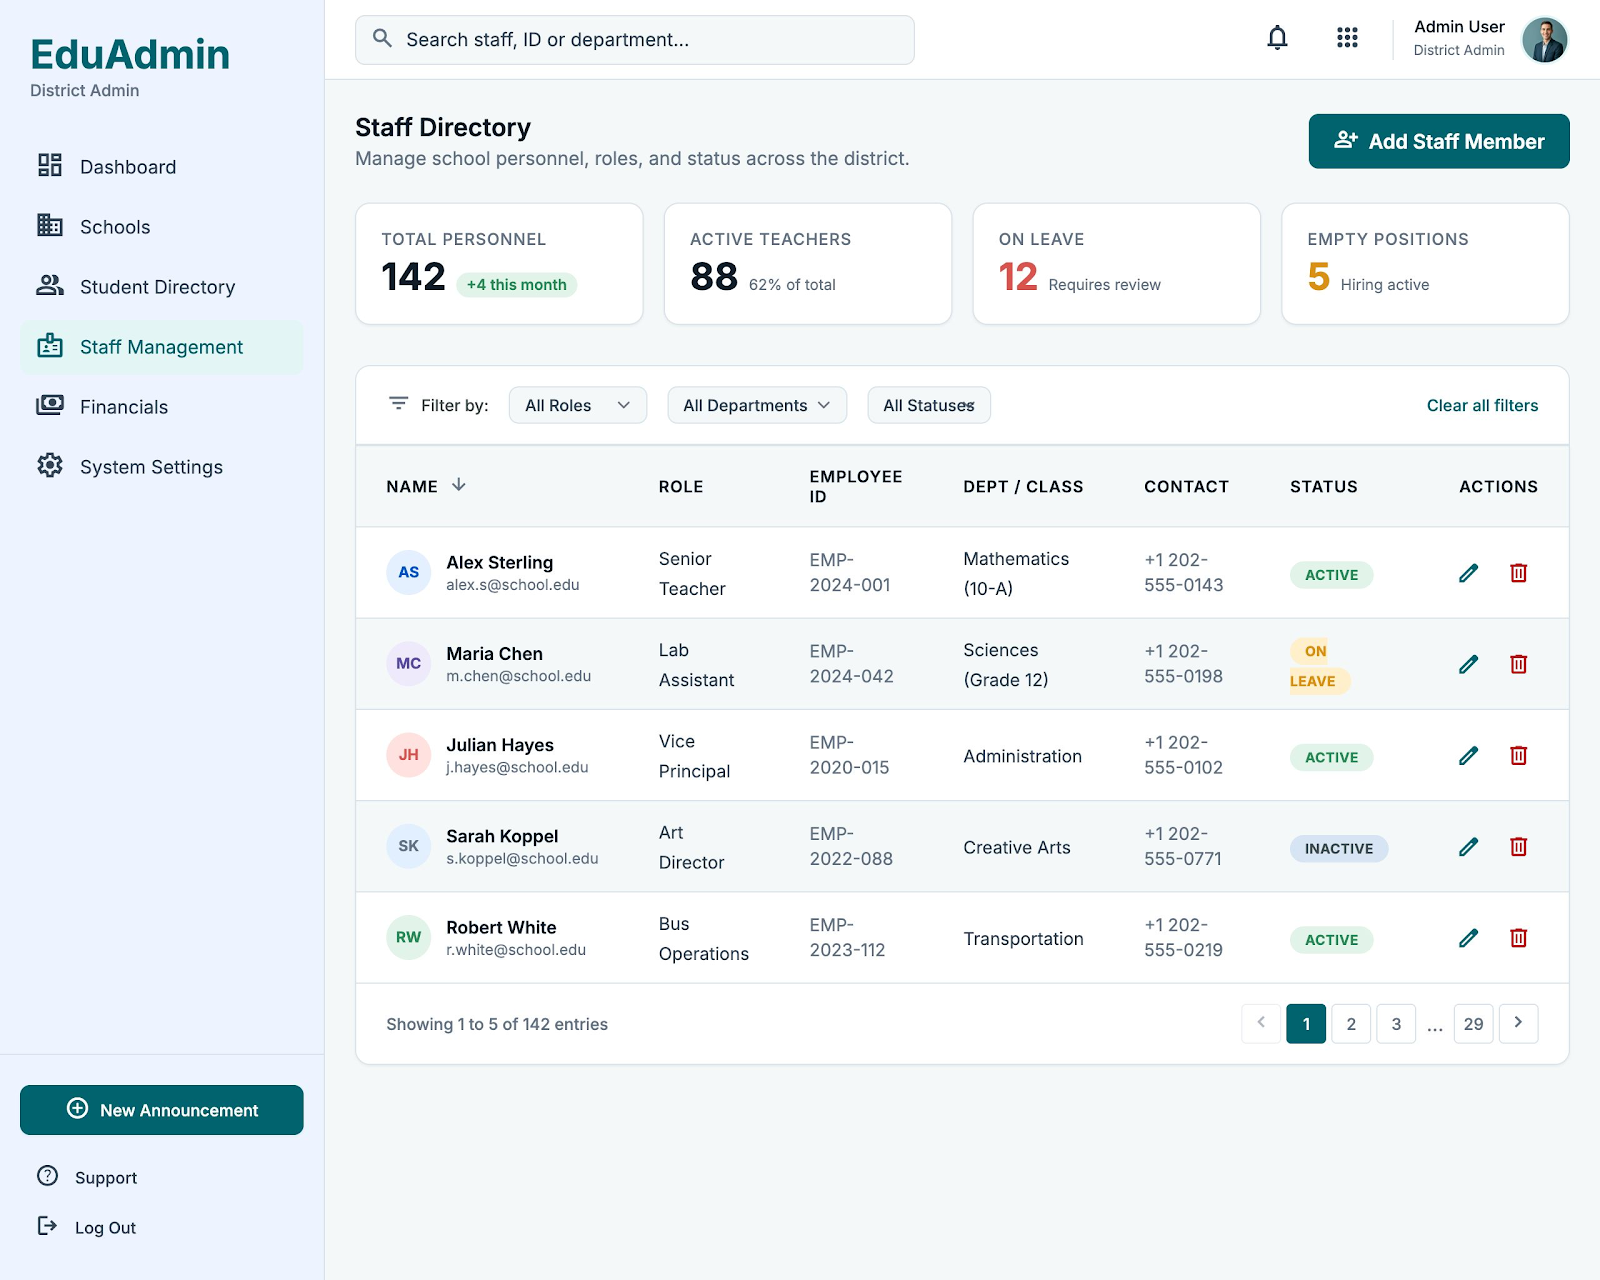Open the All Statuses filter
1600x1280 pixels.
(929, 405)
